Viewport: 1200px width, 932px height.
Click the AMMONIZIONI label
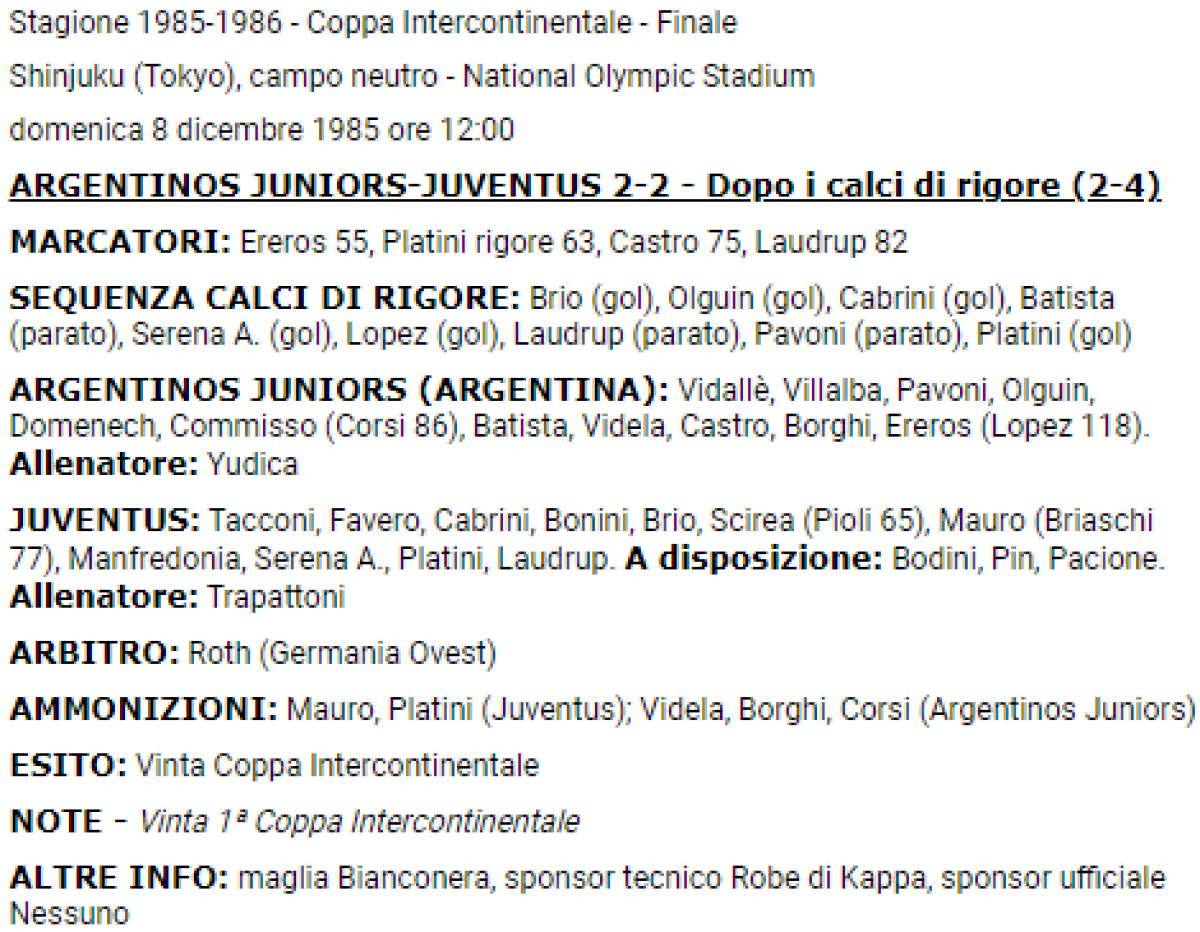tap(143, 711)
